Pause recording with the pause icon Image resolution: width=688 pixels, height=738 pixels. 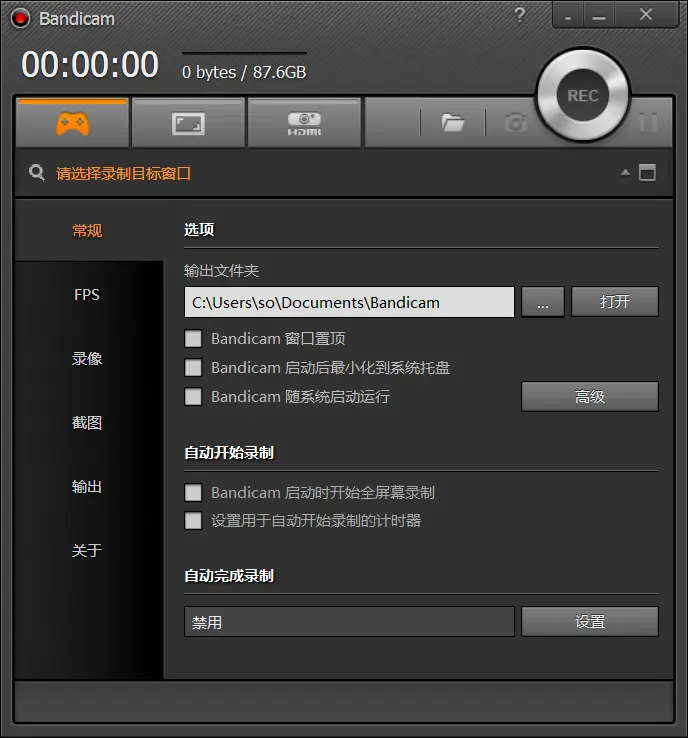648,122
